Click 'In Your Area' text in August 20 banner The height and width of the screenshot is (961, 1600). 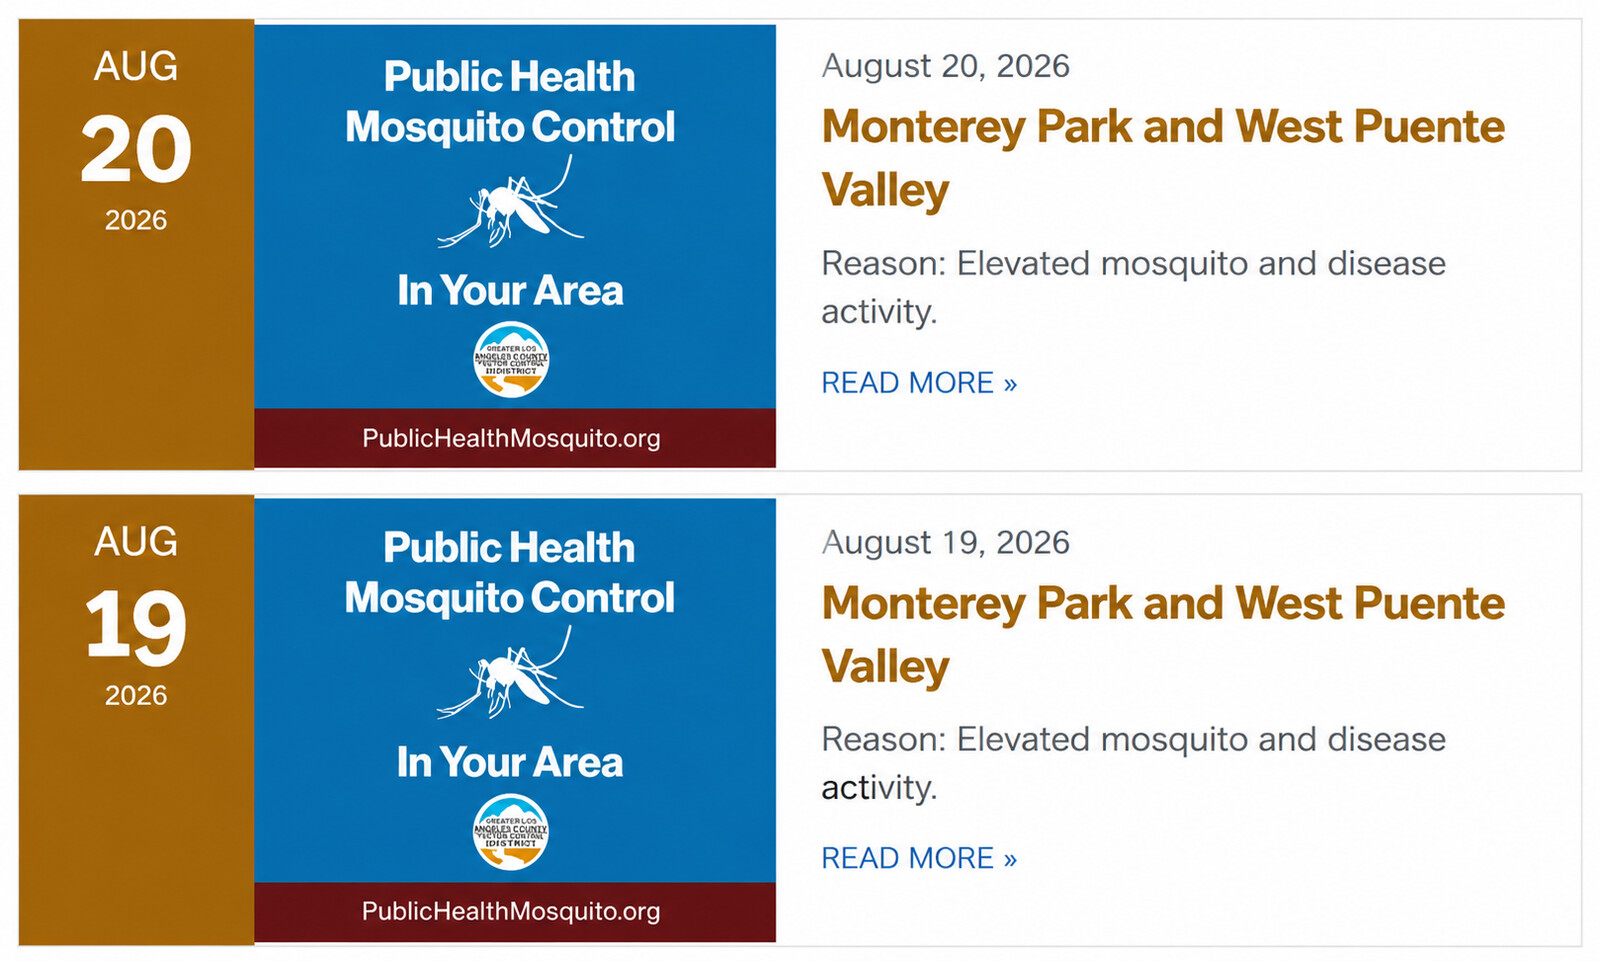[x=510, y=291]
